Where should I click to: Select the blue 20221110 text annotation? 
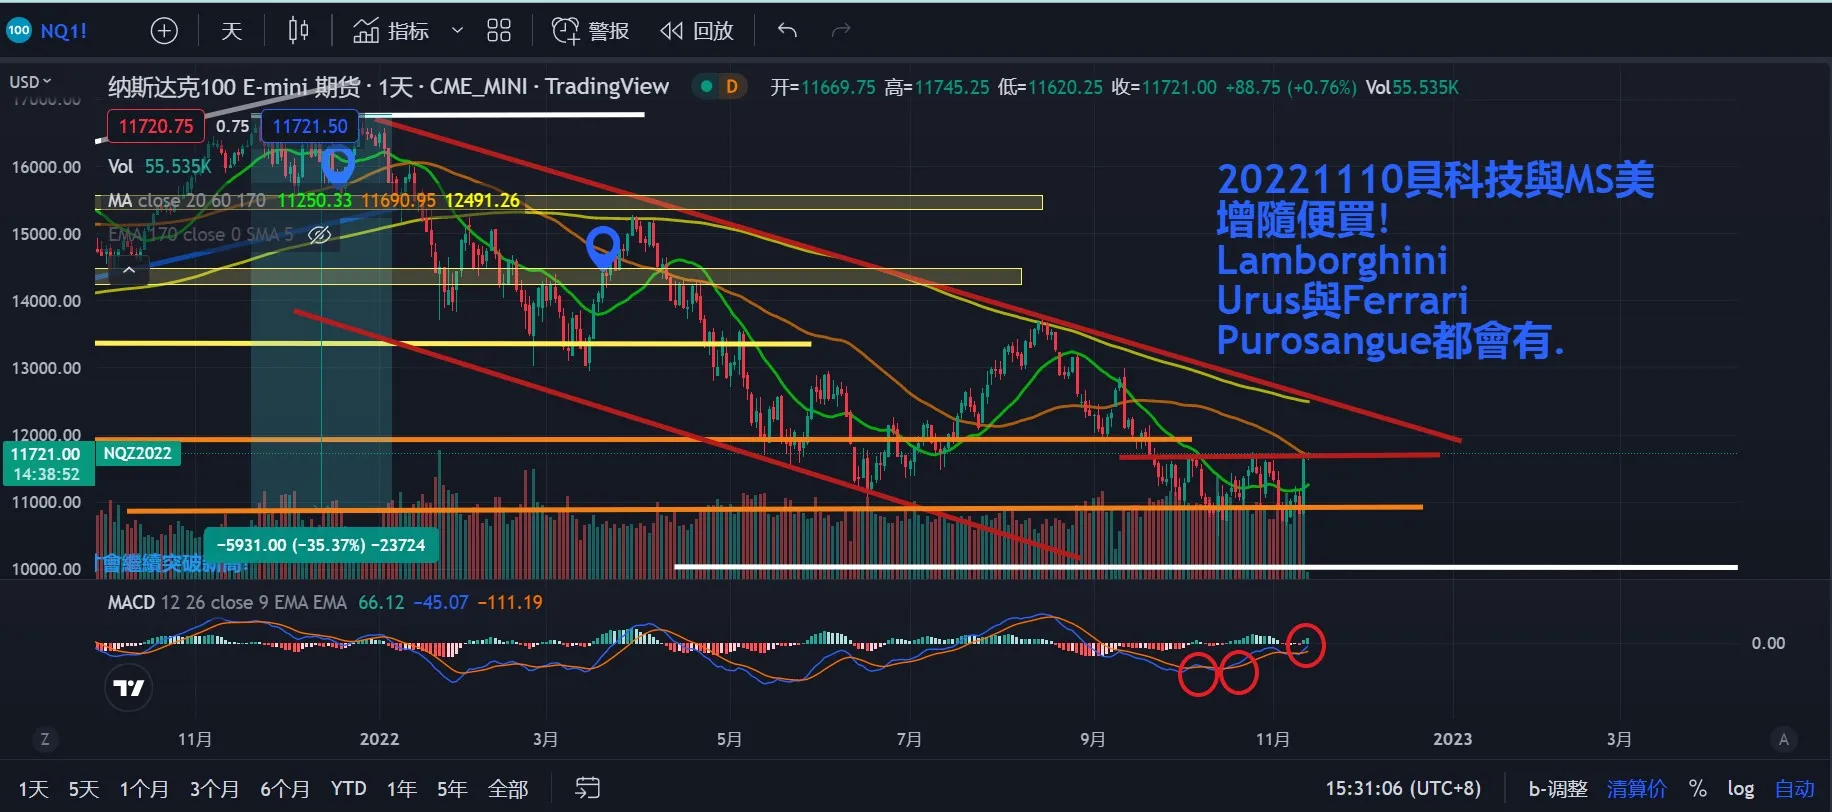(1435, 260)
